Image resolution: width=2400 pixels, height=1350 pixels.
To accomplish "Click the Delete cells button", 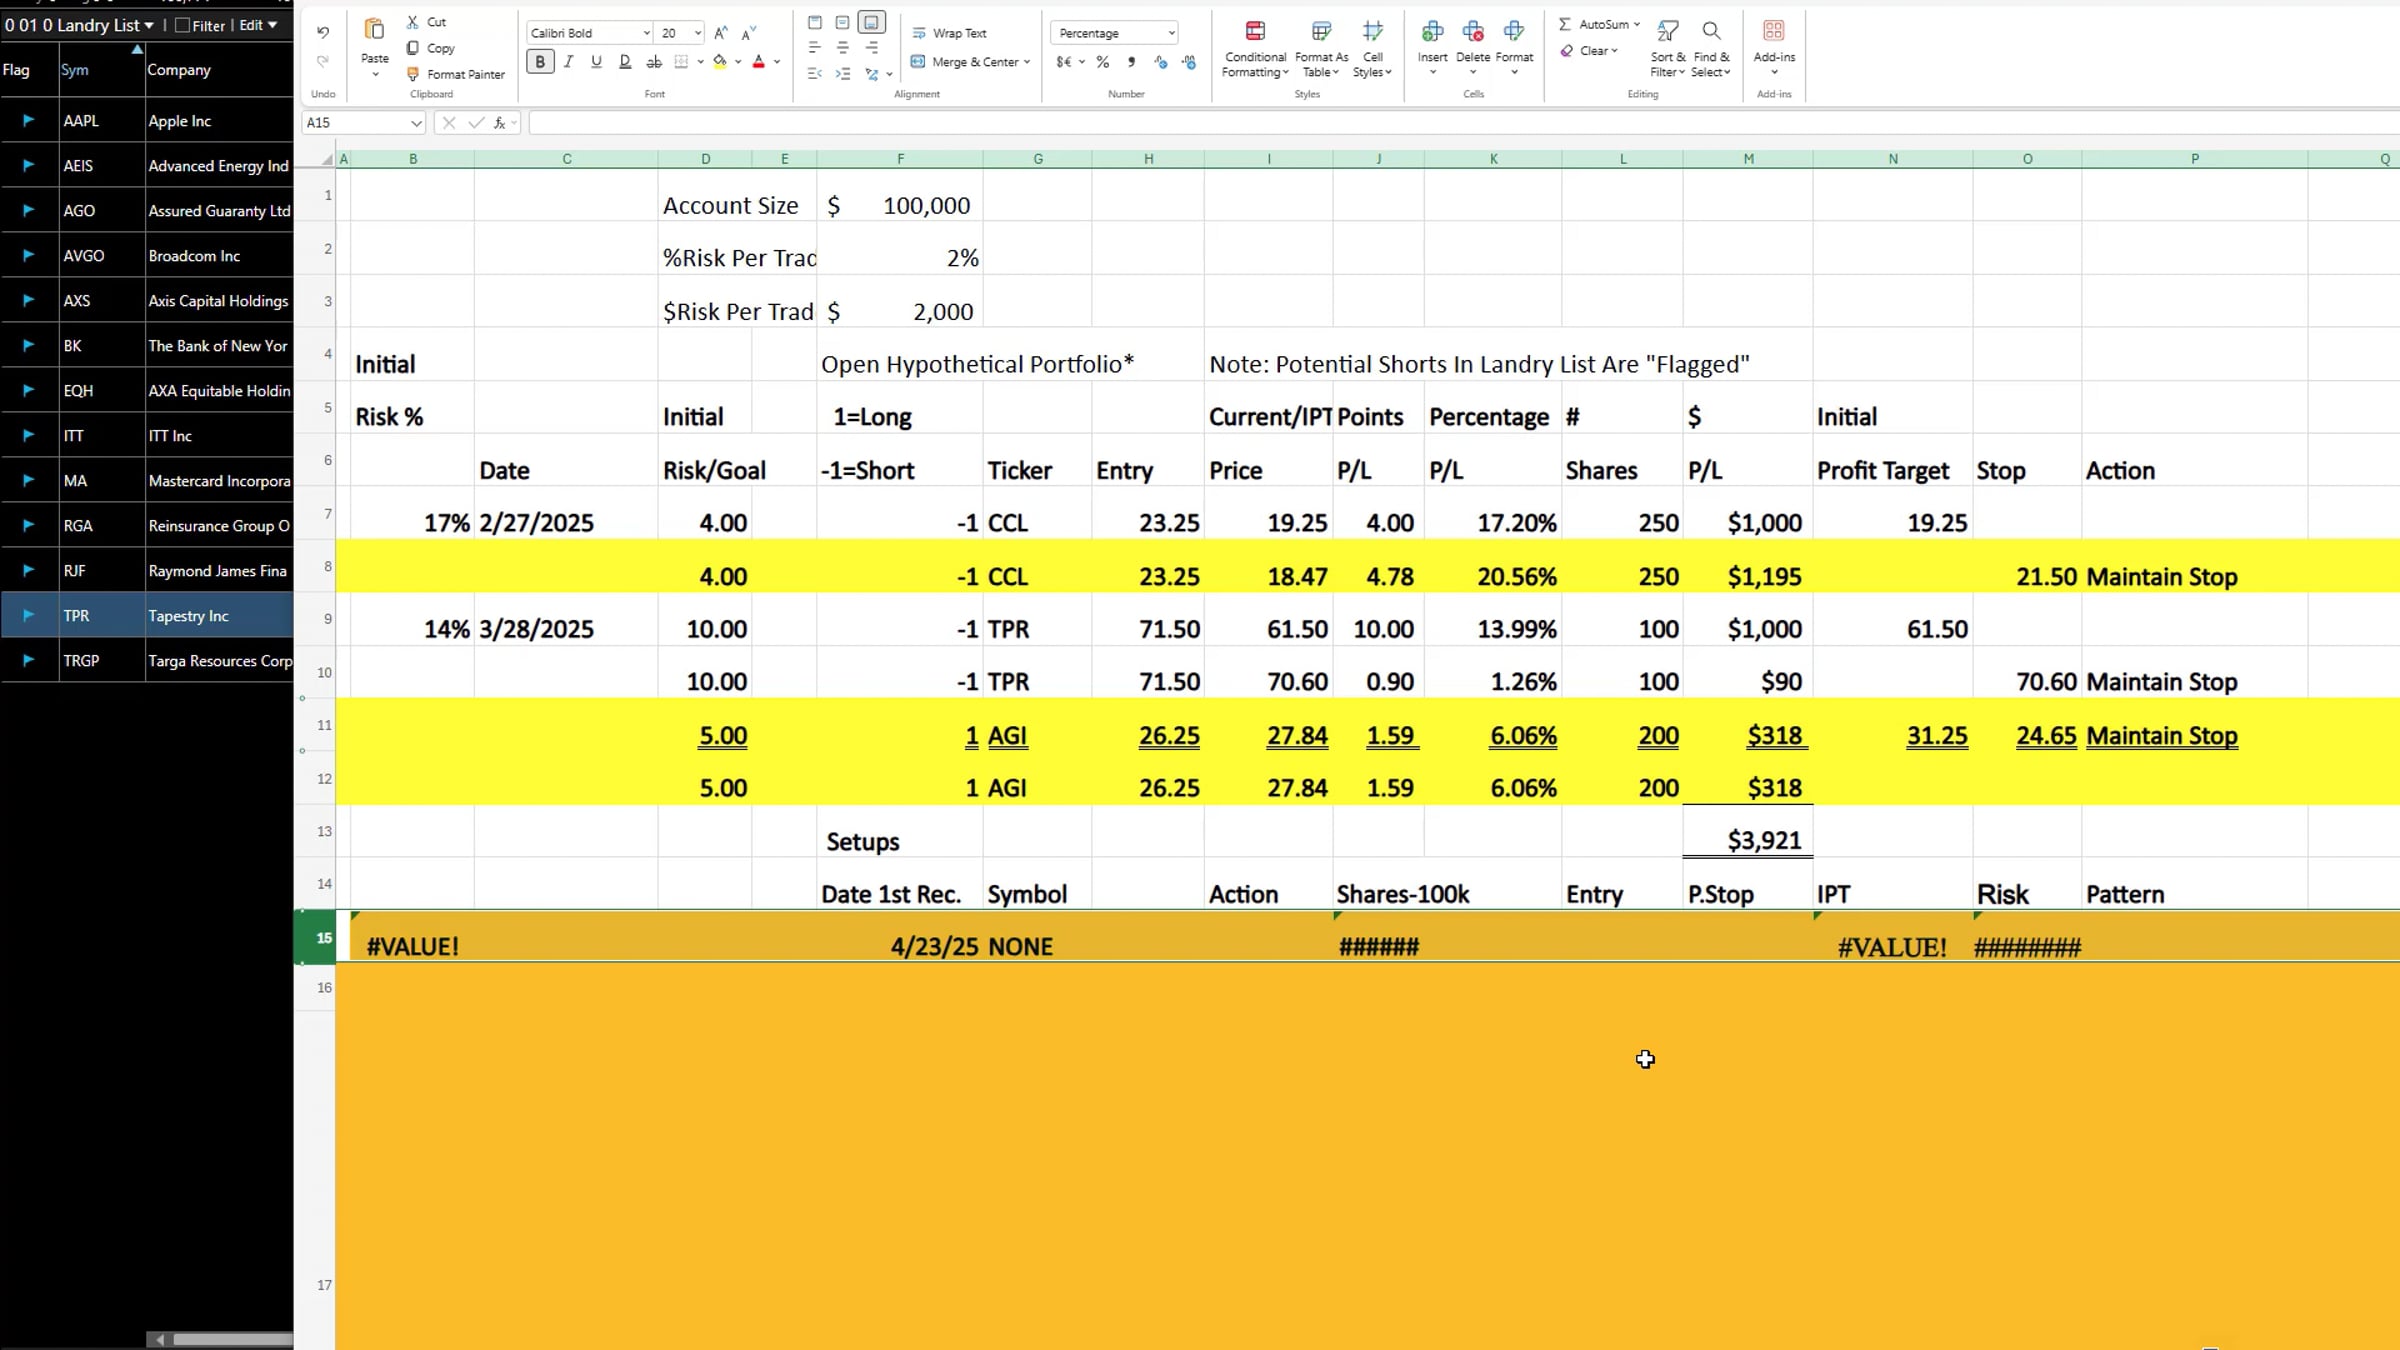I will (1473, 46).
